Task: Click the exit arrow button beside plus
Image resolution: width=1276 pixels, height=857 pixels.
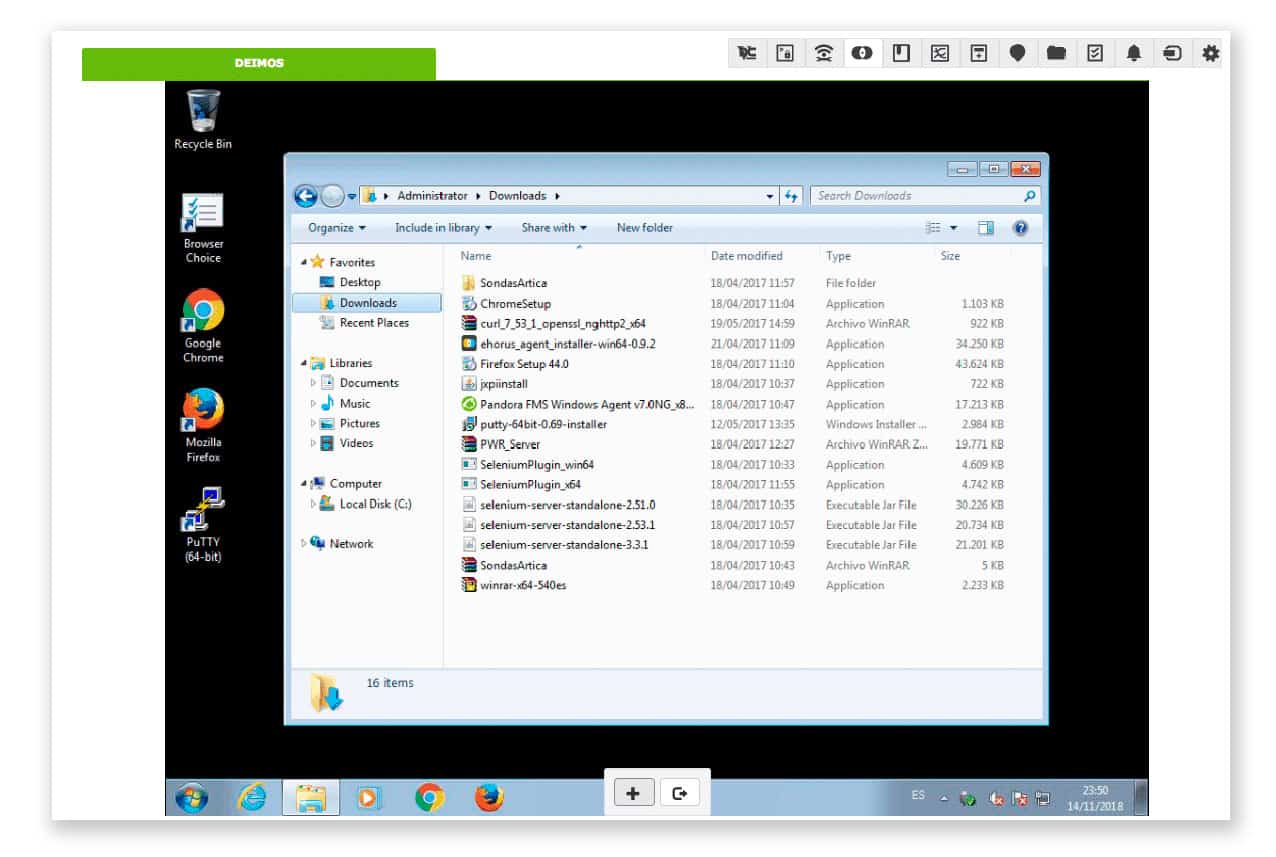Action: coord(680,793)
